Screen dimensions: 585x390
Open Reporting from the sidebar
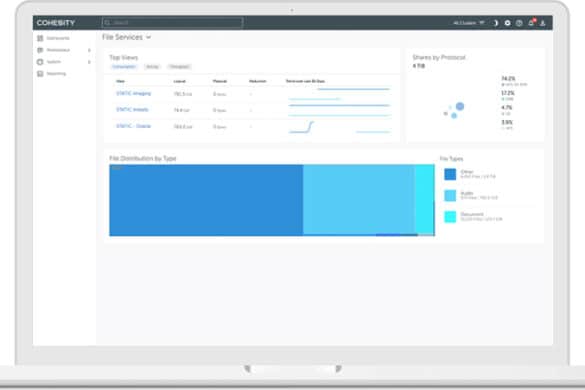point(56,74)
